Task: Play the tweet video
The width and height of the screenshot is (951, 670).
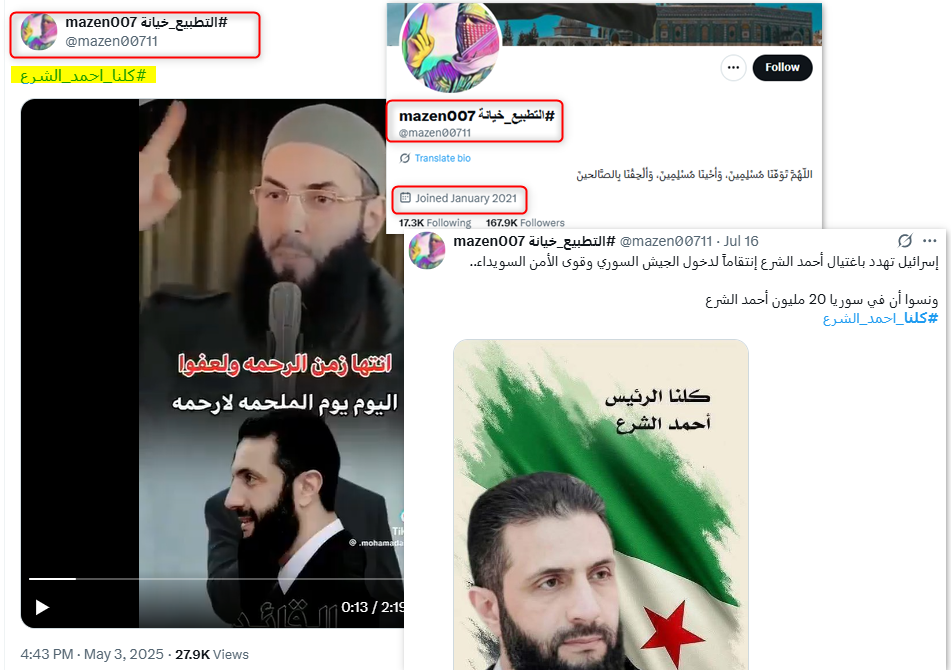Action: tap(42, 607)
